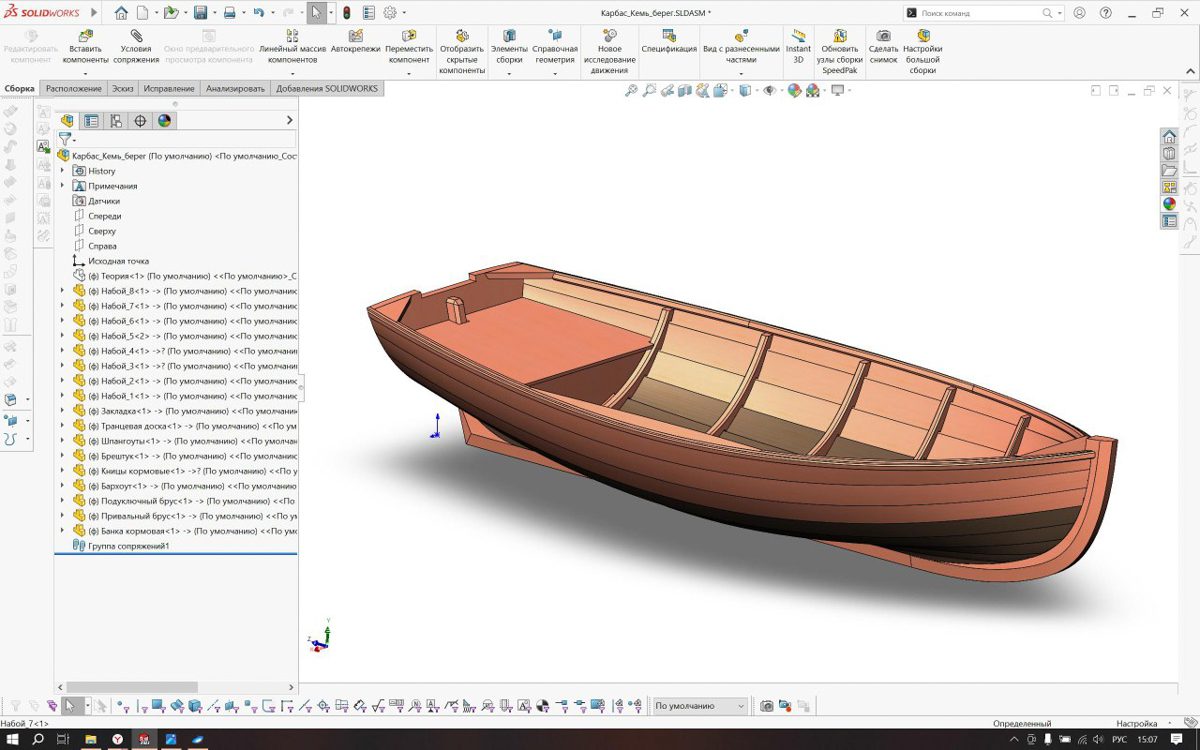
Task: Open the Options gear icon
Action: pyautogui.click(x=390, y=13)
